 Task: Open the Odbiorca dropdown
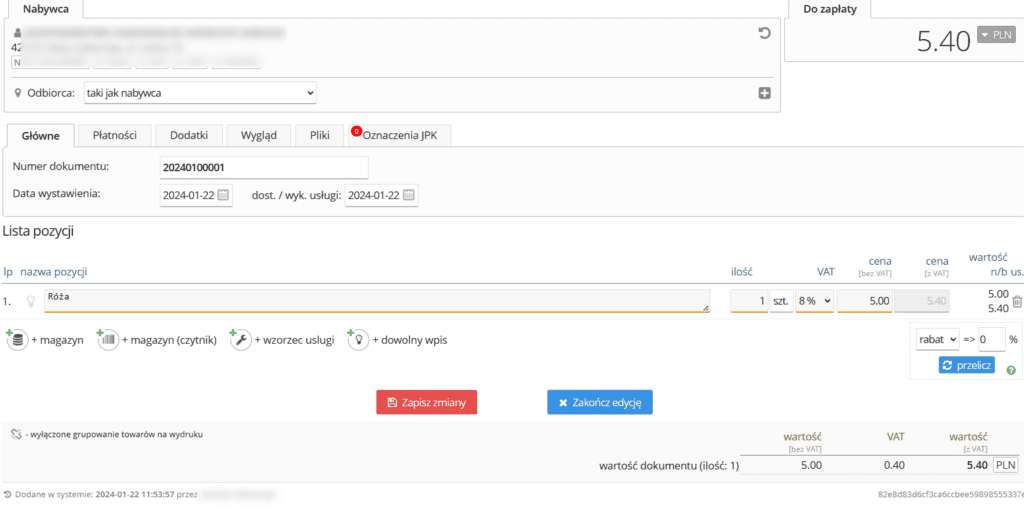[199, 93]
